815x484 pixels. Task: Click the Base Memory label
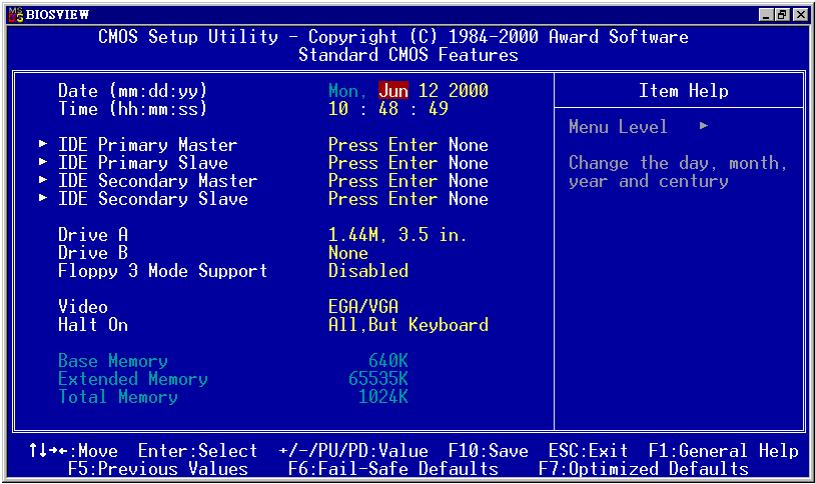pyautogui.click(x=113, y=361)
